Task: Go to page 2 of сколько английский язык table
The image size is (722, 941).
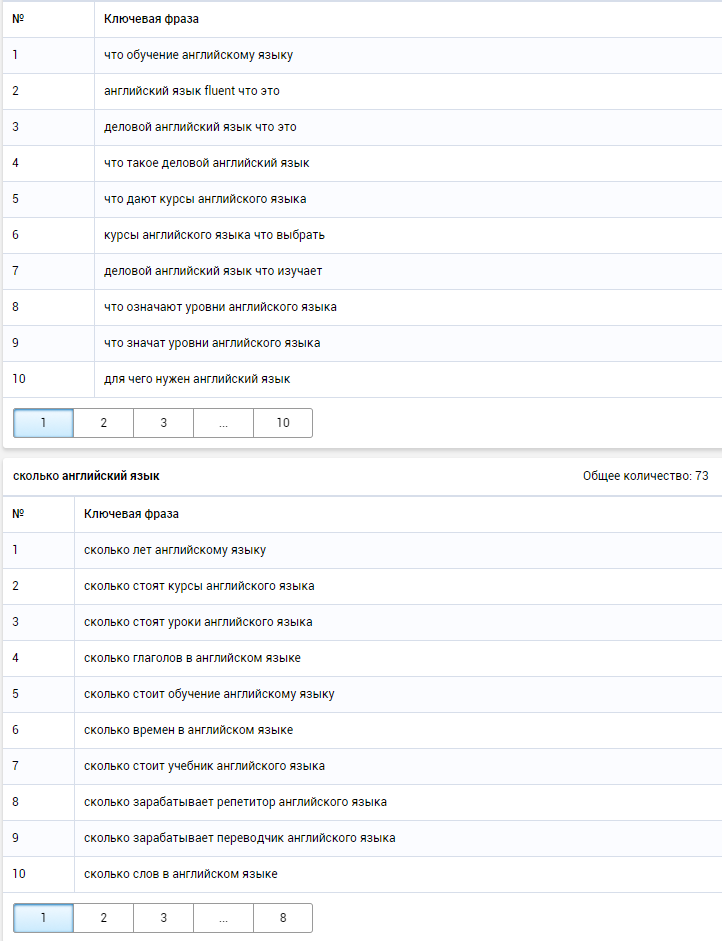Action: (x=103, y=918)
